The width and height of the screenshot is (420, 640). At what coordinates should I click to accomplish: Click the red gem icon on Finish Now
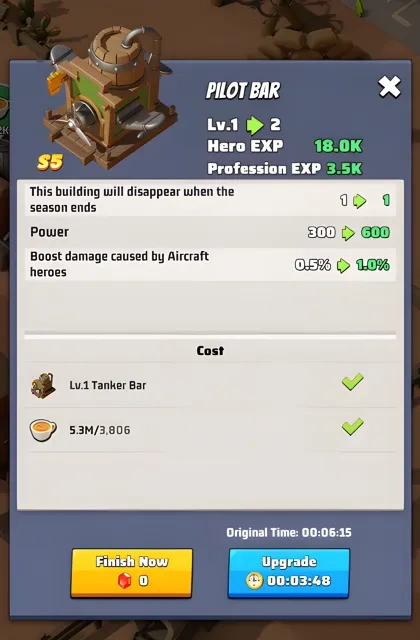[x=124, y=580]
